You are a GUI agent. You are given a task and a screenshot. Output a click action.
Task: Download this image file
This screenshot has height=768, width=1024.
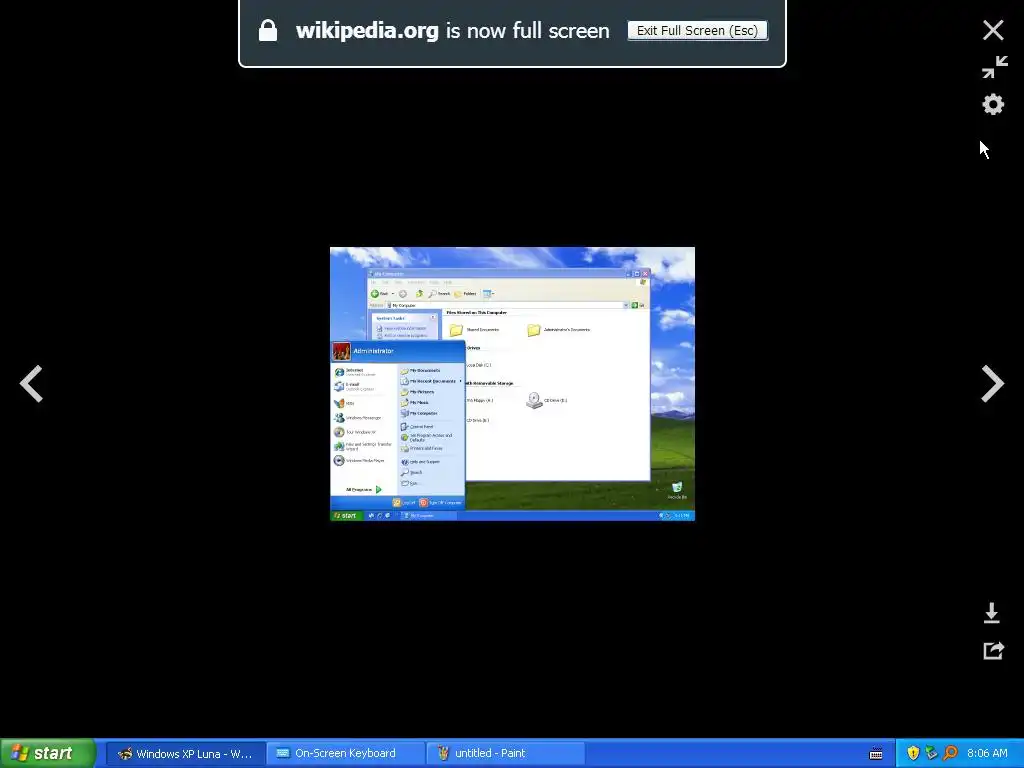(x=991, y=613)
